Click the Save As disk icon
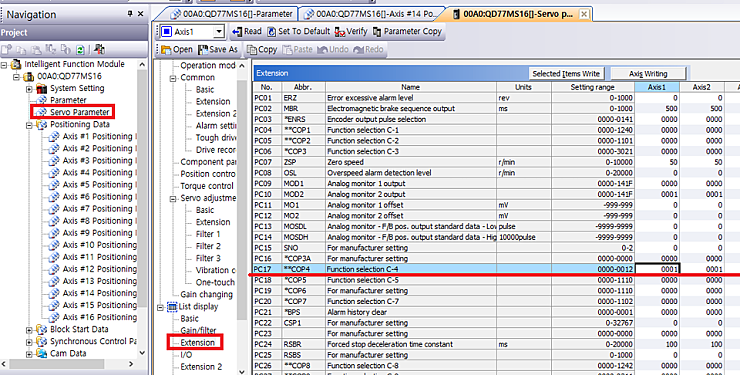Screen dimensions: 740x375 tap(203, 50)
